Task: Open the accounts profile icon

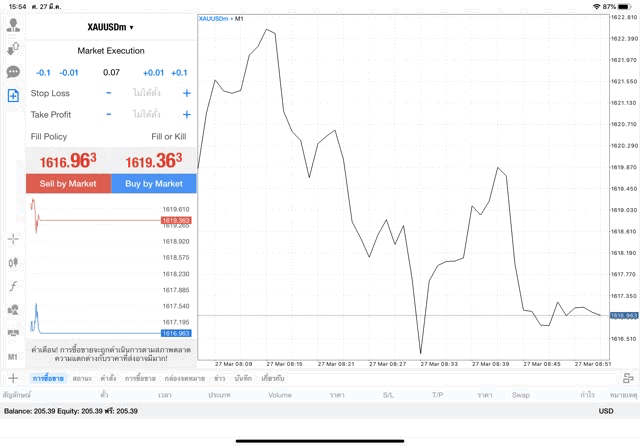Action: click(13, 25)
